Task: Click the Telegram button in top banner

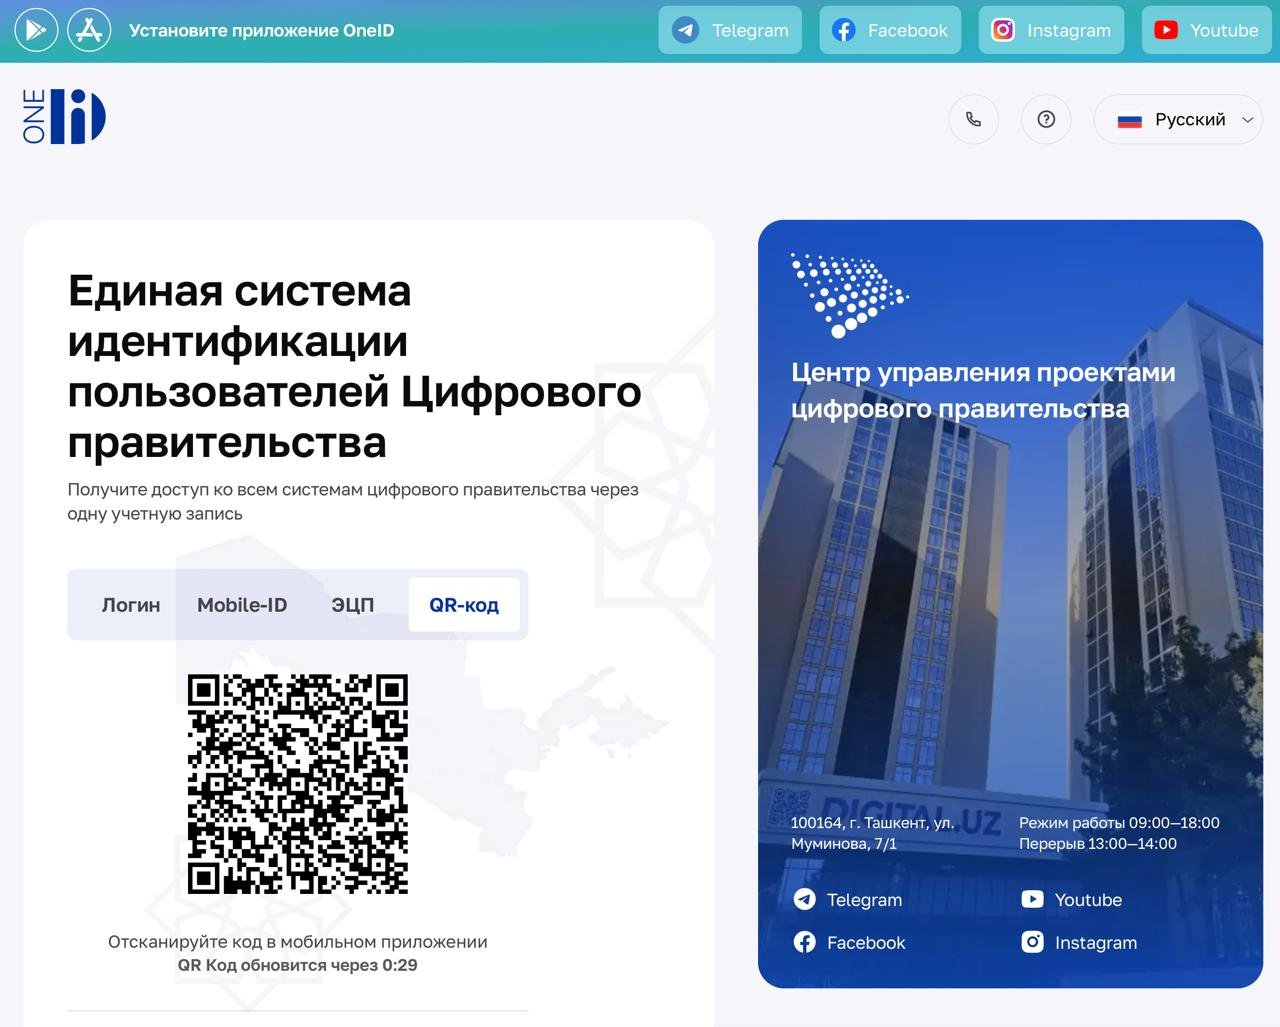Action: [x=730, y=30]
